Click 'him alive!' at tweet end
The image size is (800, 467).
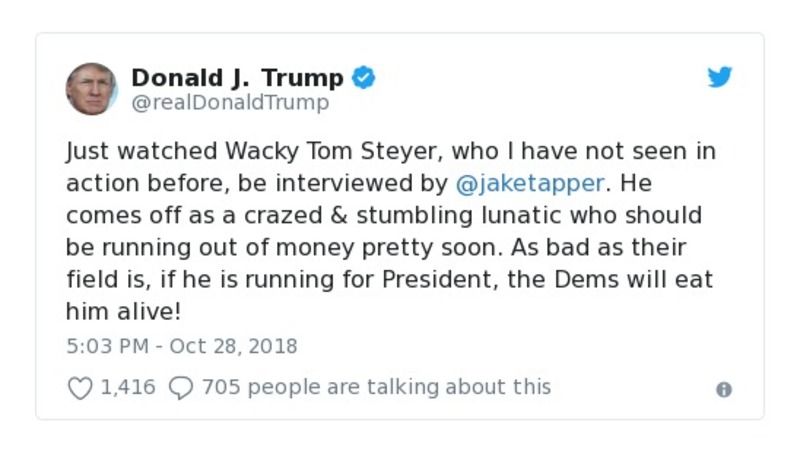click(x=123, y=311)
